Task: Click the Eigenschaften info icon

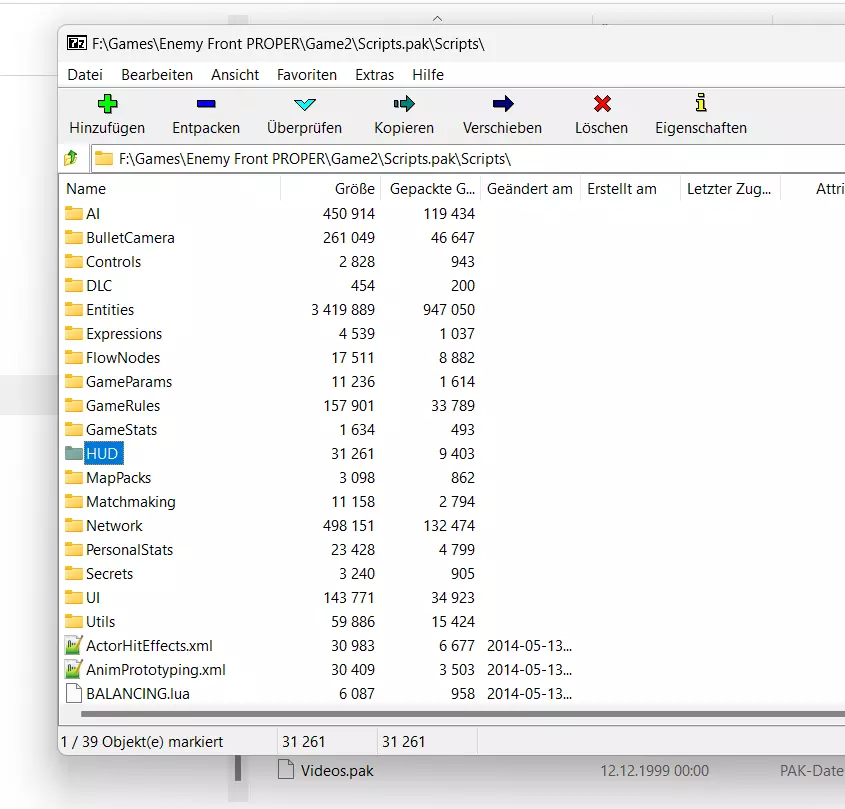Action: click(701, 102)
